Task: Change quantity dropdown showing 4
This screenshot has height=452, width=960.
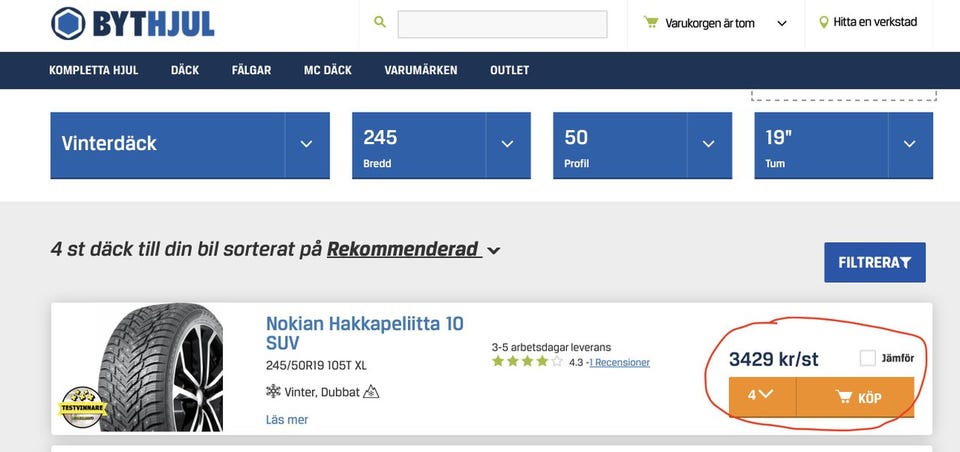Action: point(762,396)
